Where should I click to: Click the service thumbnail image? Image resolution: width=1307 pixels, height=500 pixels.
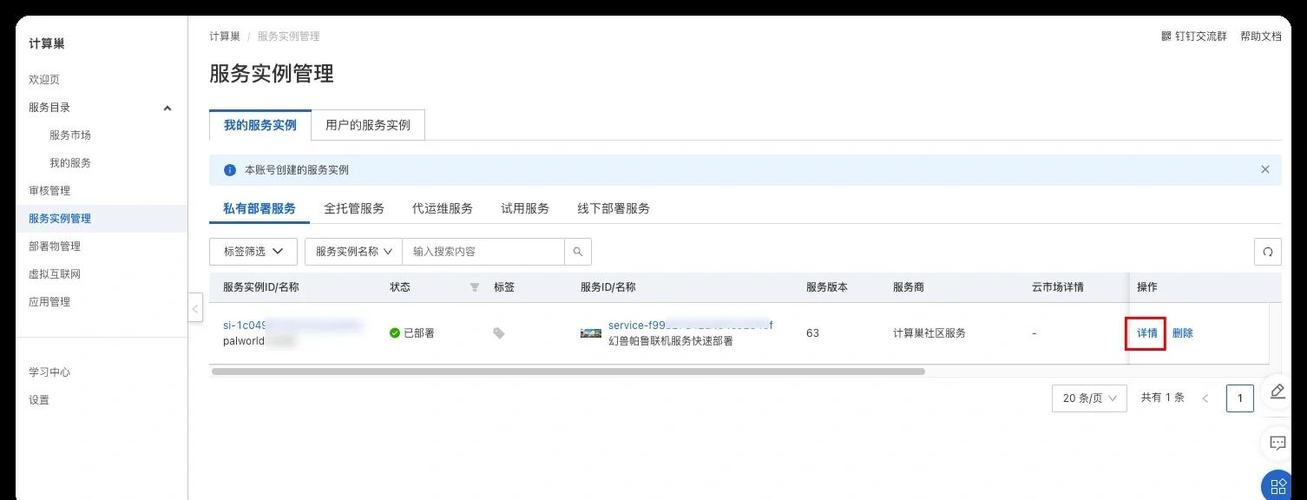(x=591, y=333)
